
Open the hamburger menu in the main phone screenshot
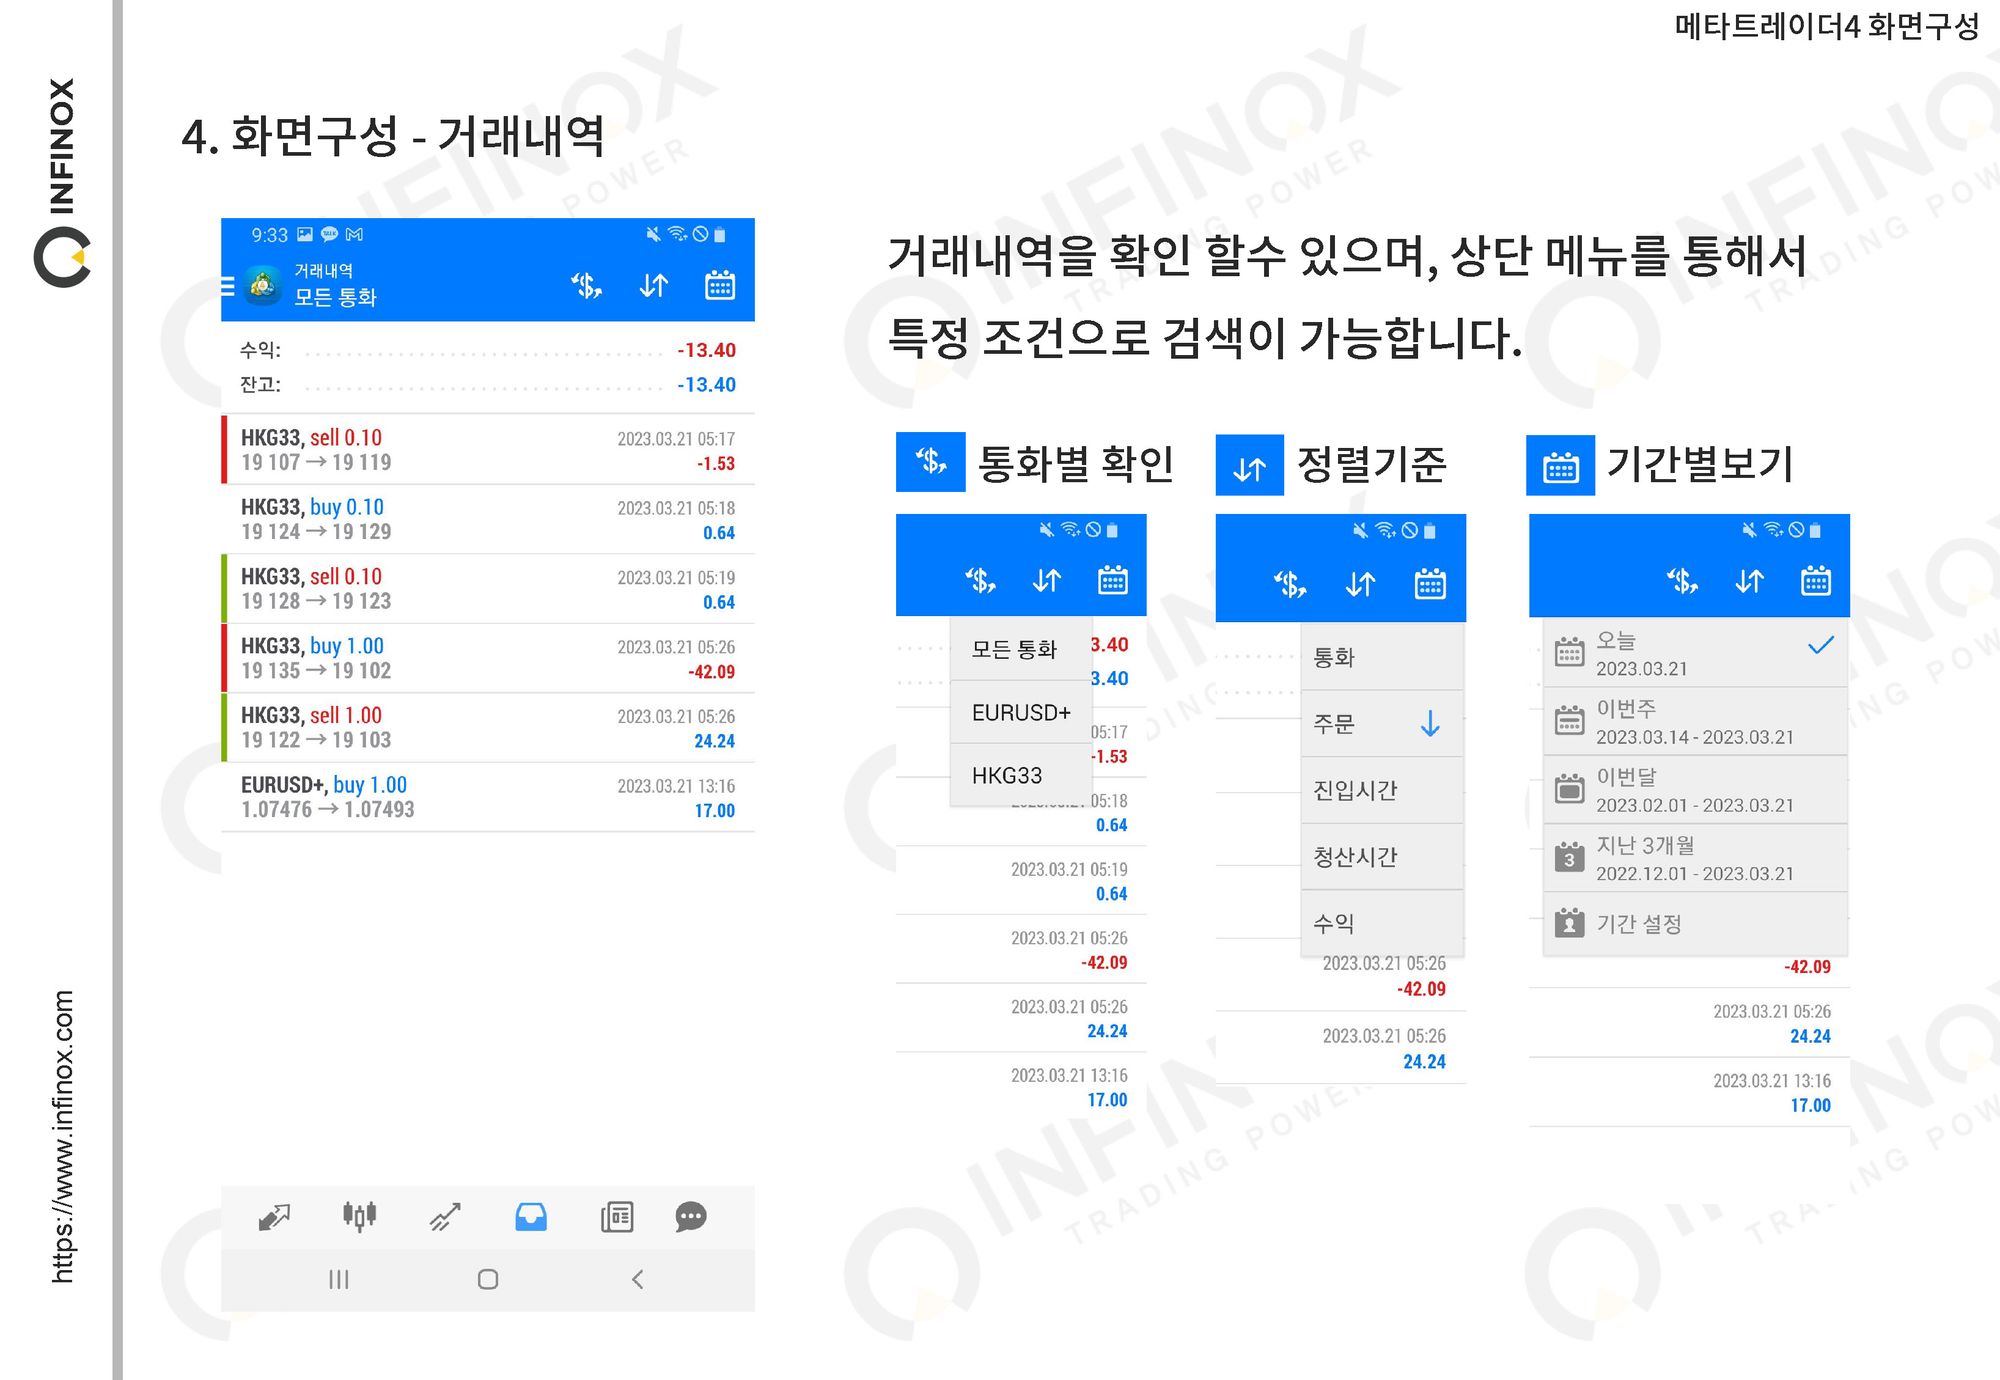point(228,286)
